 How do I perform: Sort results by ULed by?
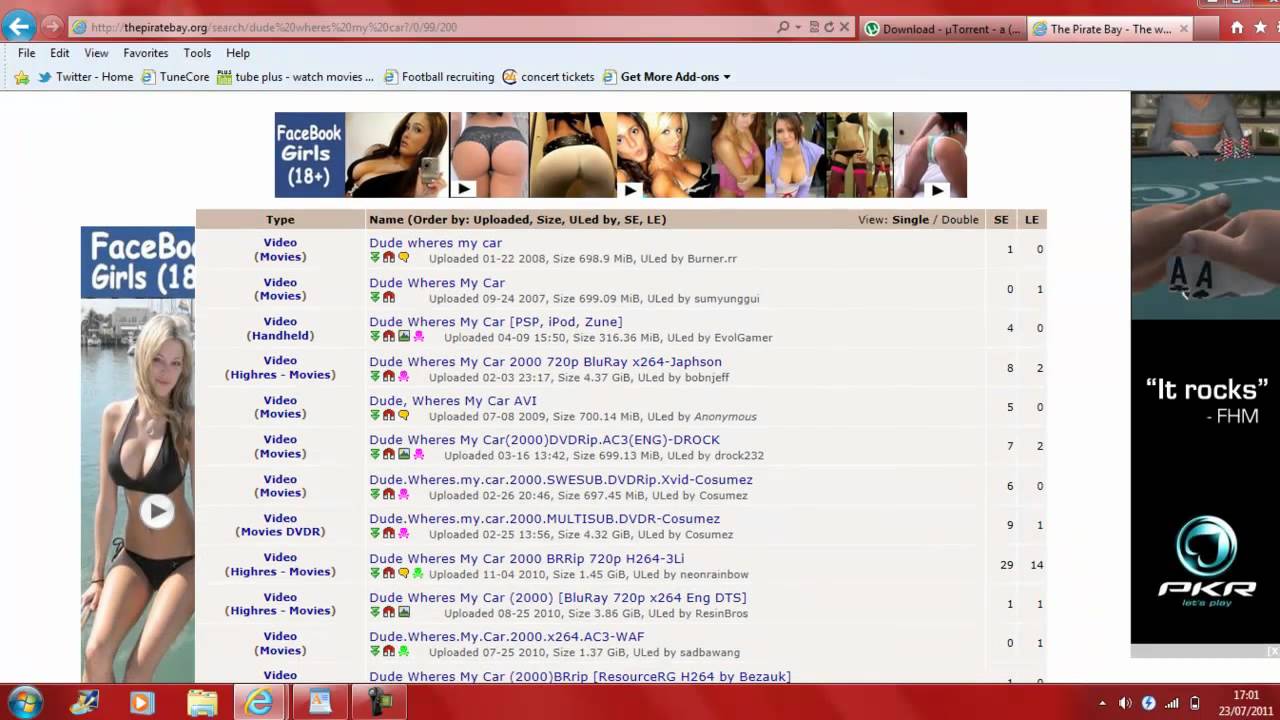589,220
